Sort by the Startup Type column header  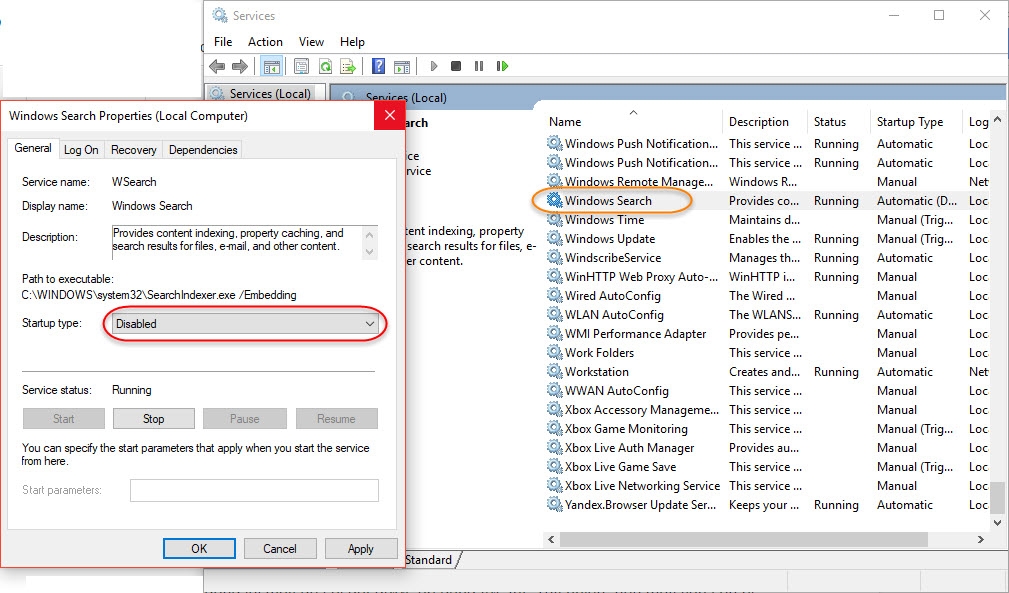pos(910,122)
